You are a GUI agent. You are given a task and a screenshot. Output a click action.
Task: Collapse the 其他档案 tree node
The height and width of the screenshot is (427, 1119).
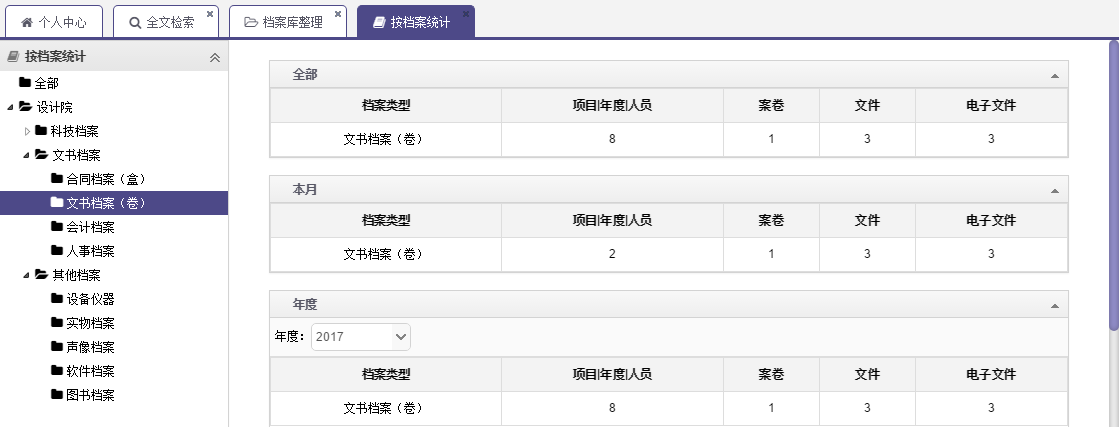coord(11,275)
